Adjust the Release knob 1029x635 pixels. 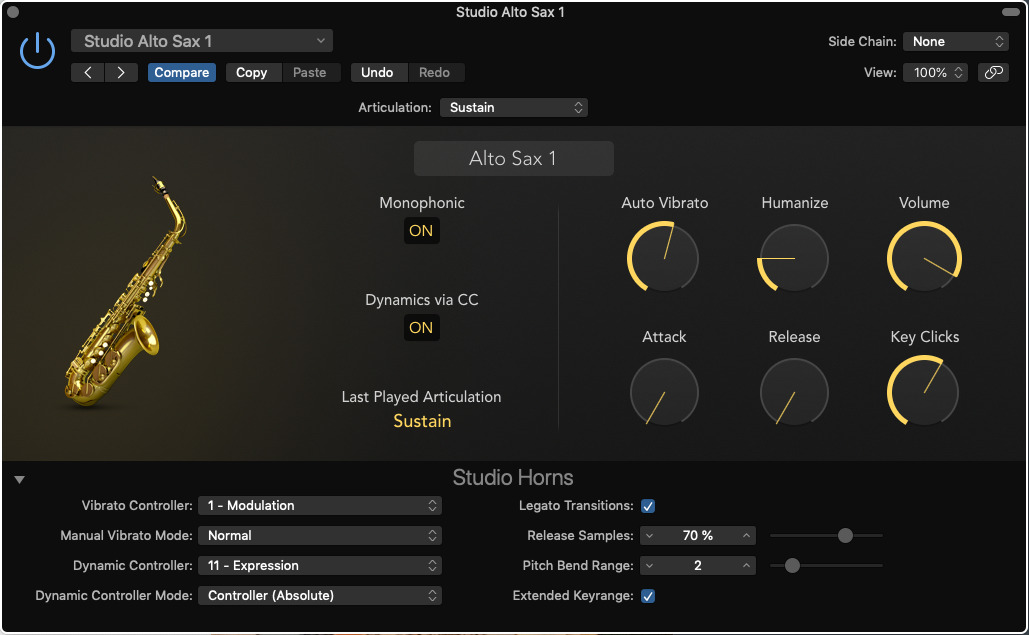pyautogui.click(x=793, y=392)
